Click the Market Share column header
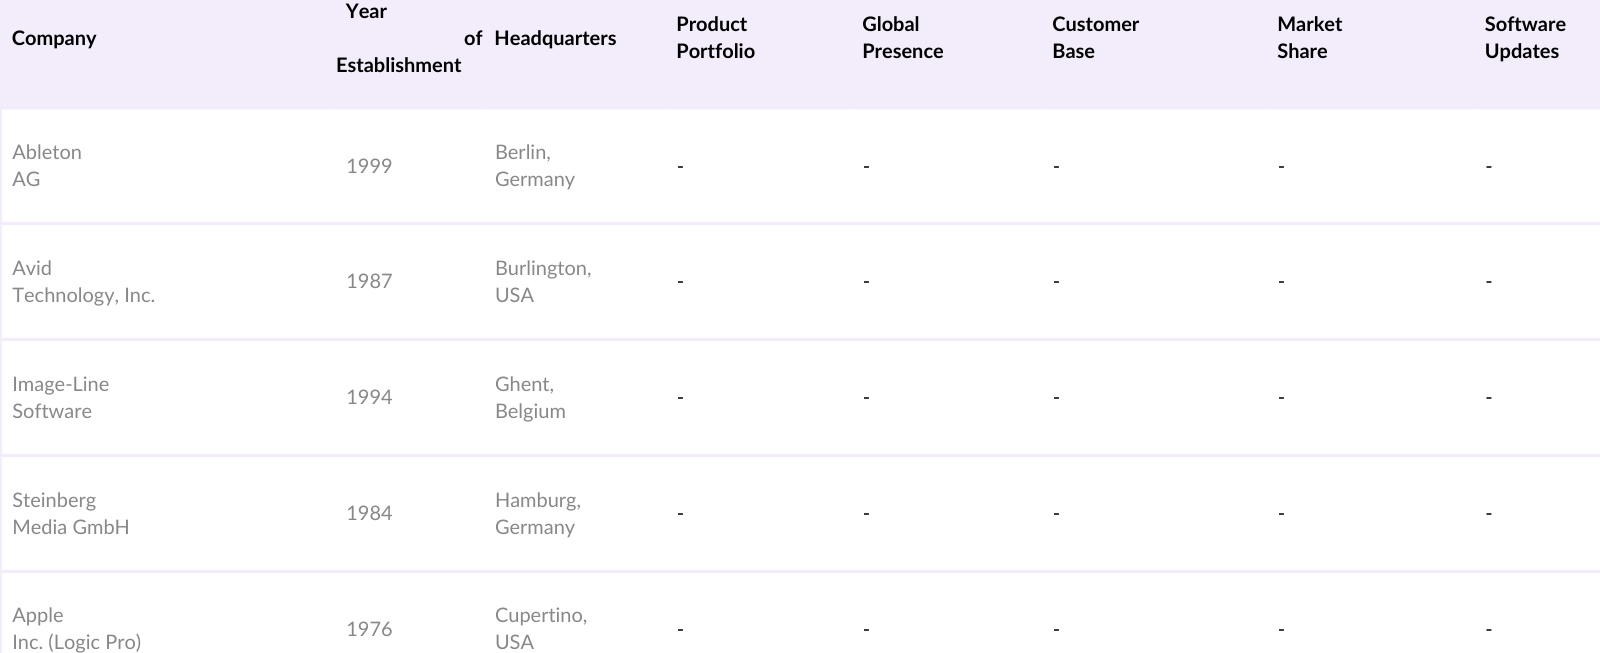 1309,38
